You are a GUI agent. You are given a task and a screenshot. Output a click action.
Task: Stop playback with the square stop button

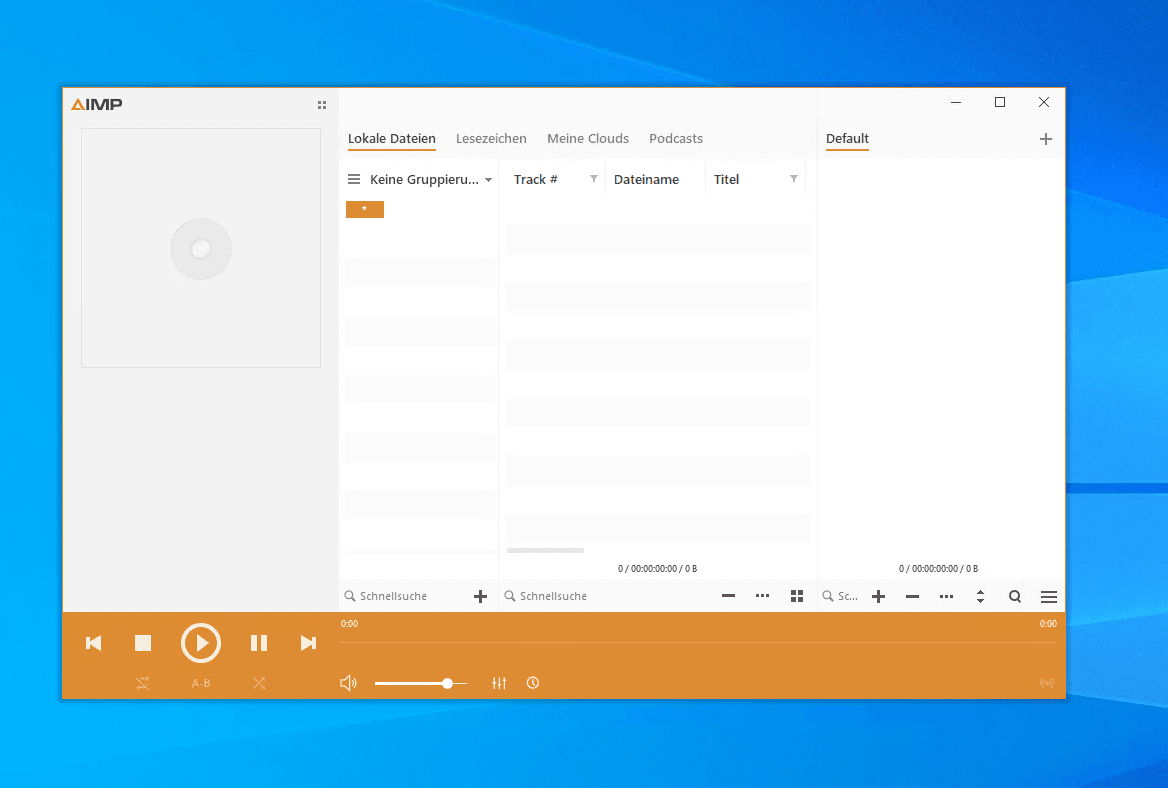click(143, 643)
